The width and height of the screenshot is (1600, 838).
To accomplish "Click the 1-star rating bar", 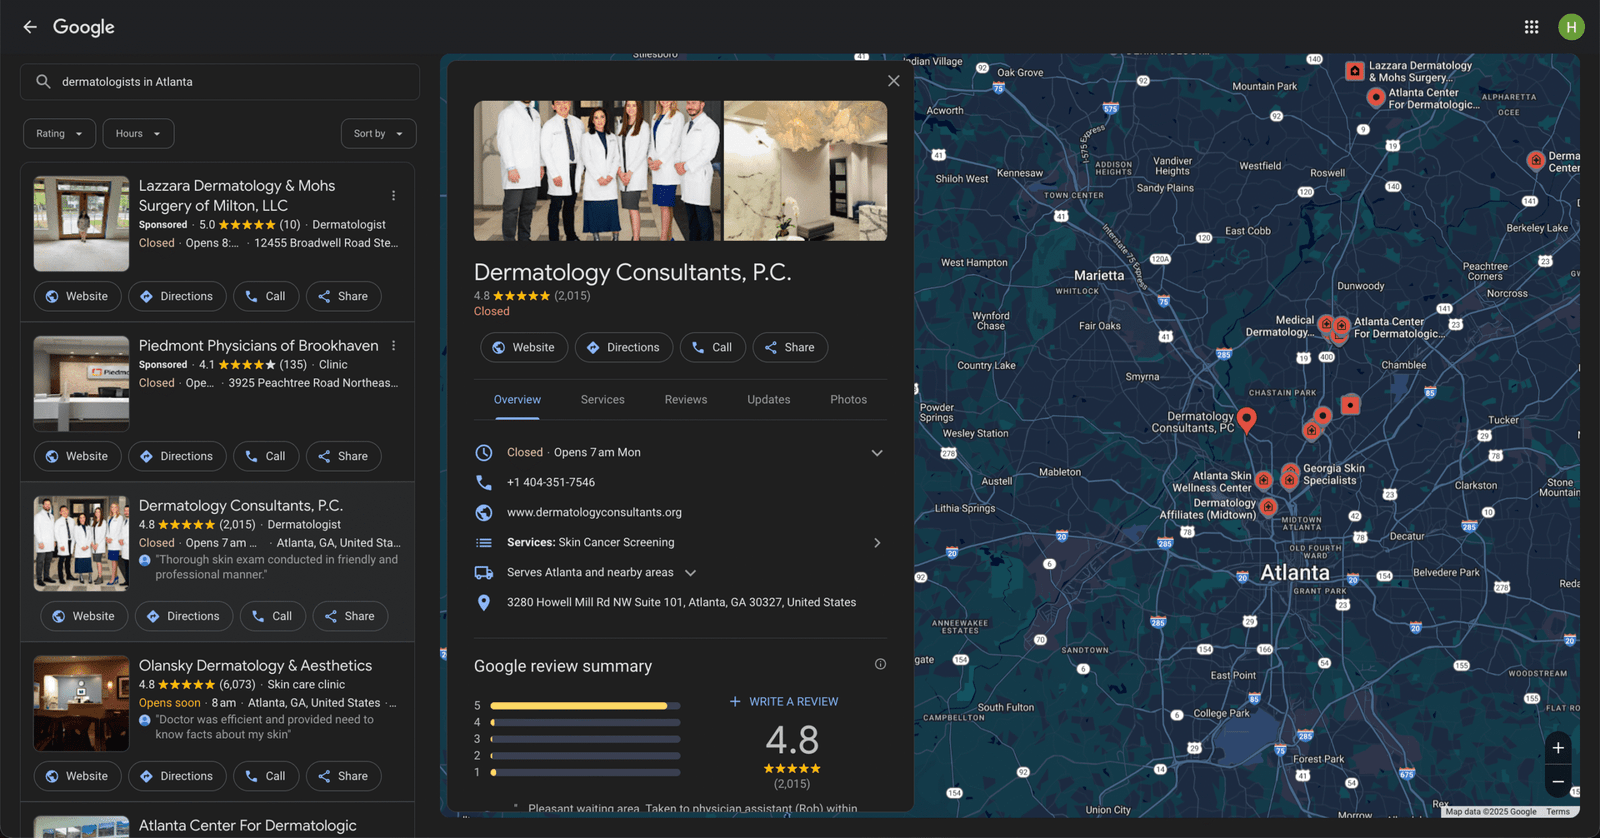I will pyautogui.click(x=585, y=772).
